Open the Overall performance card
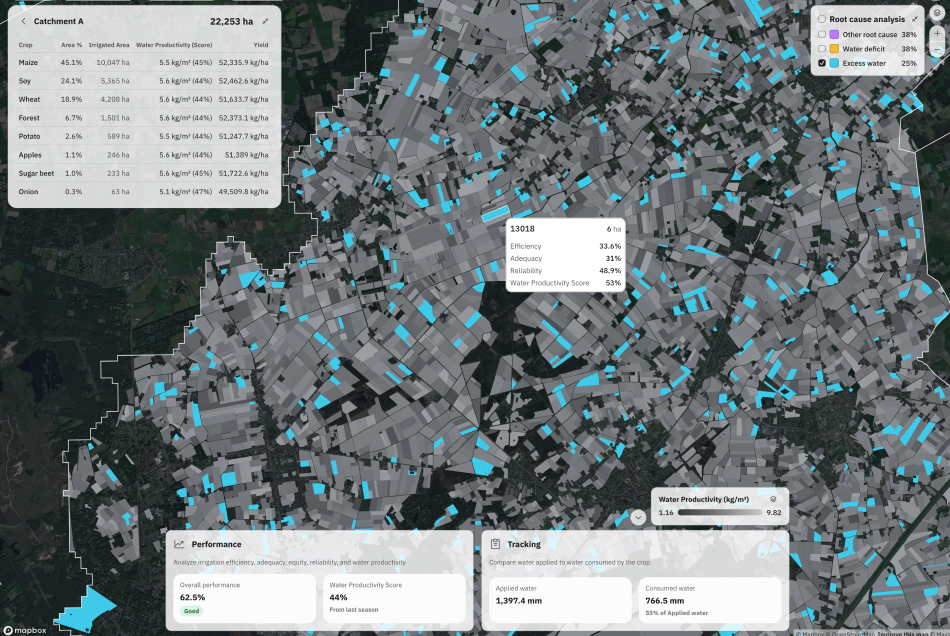 coord(244,598)
